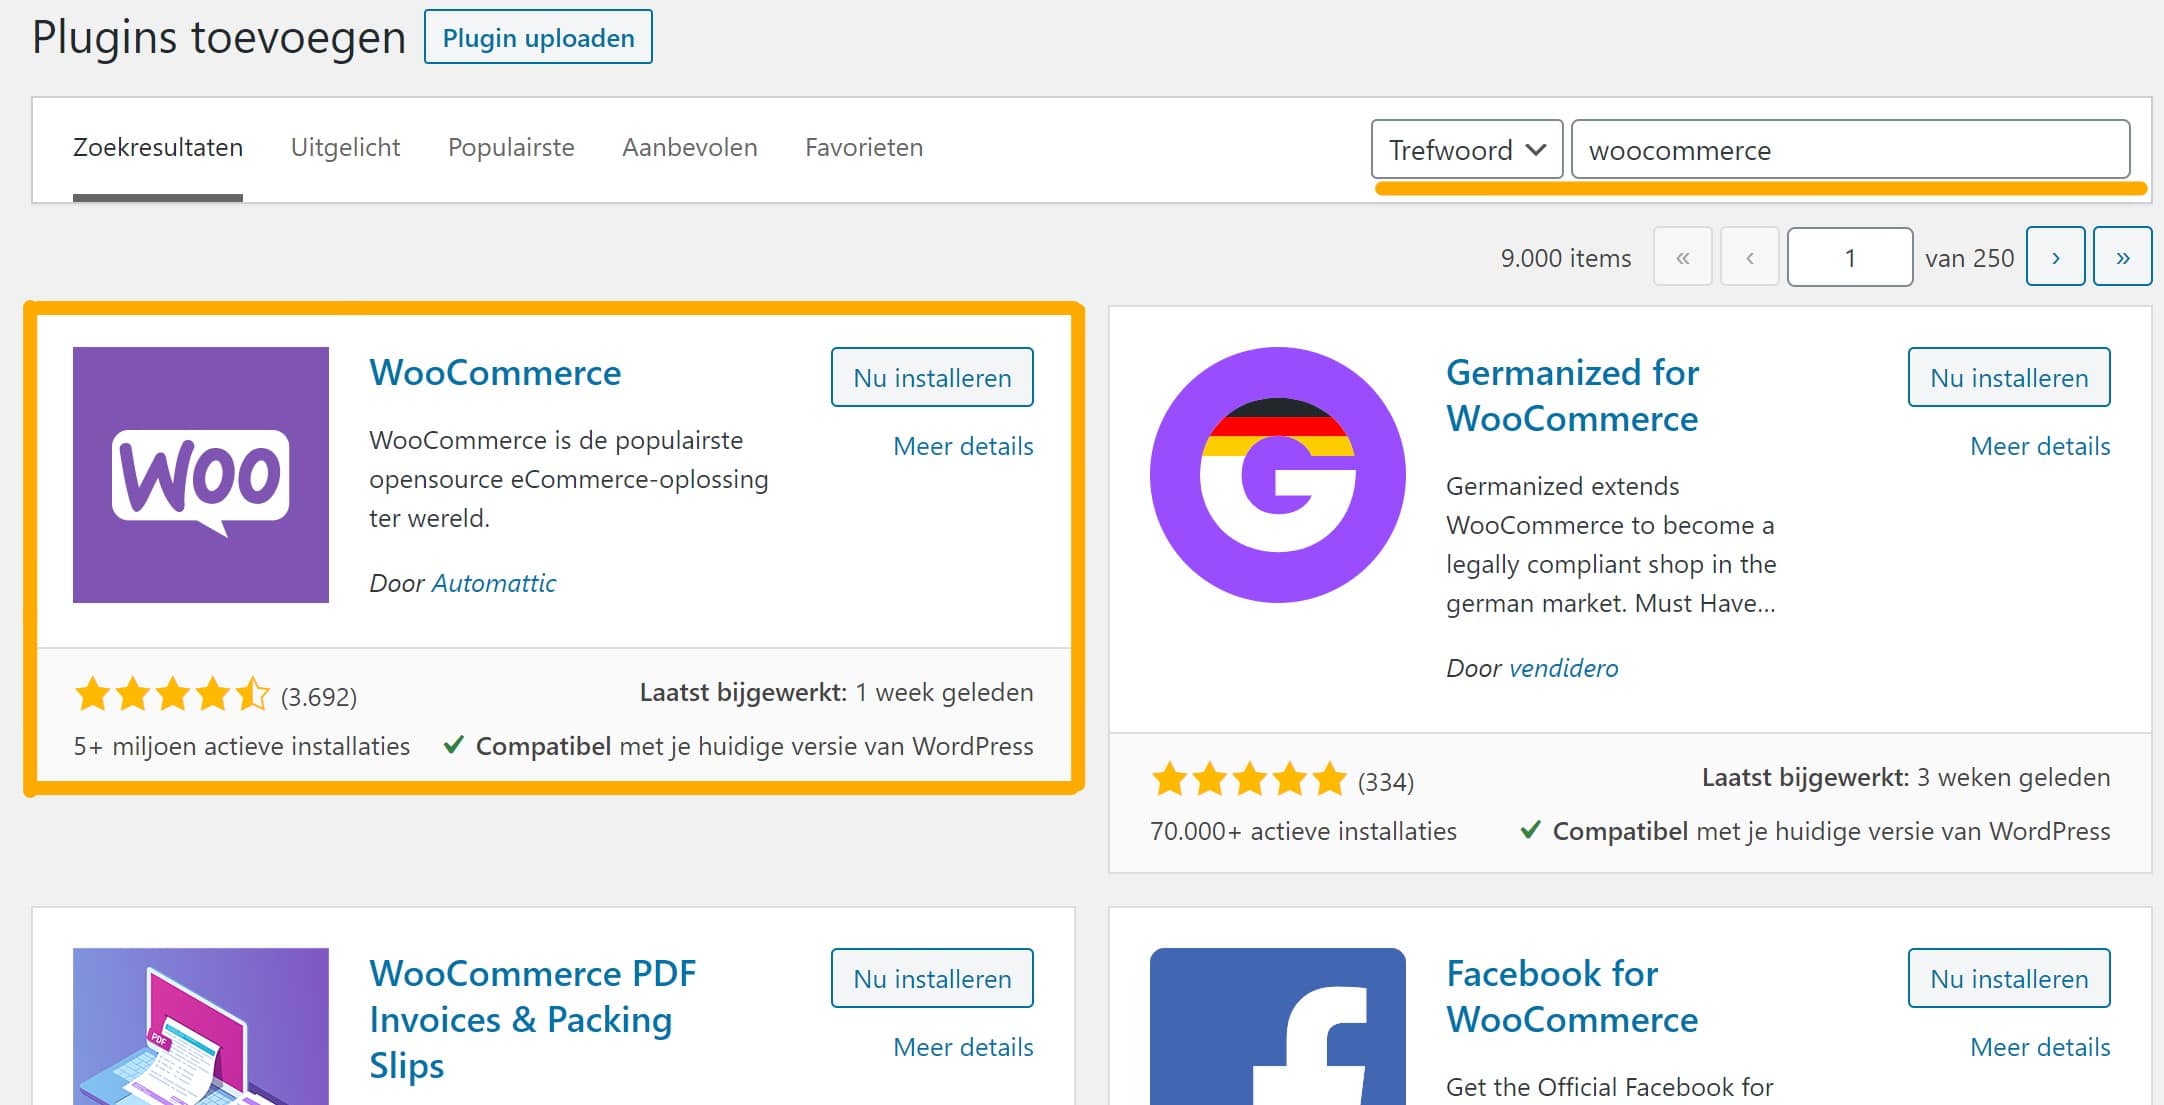Click the 70.000+ actieve installaties text

click(1304, 831)
